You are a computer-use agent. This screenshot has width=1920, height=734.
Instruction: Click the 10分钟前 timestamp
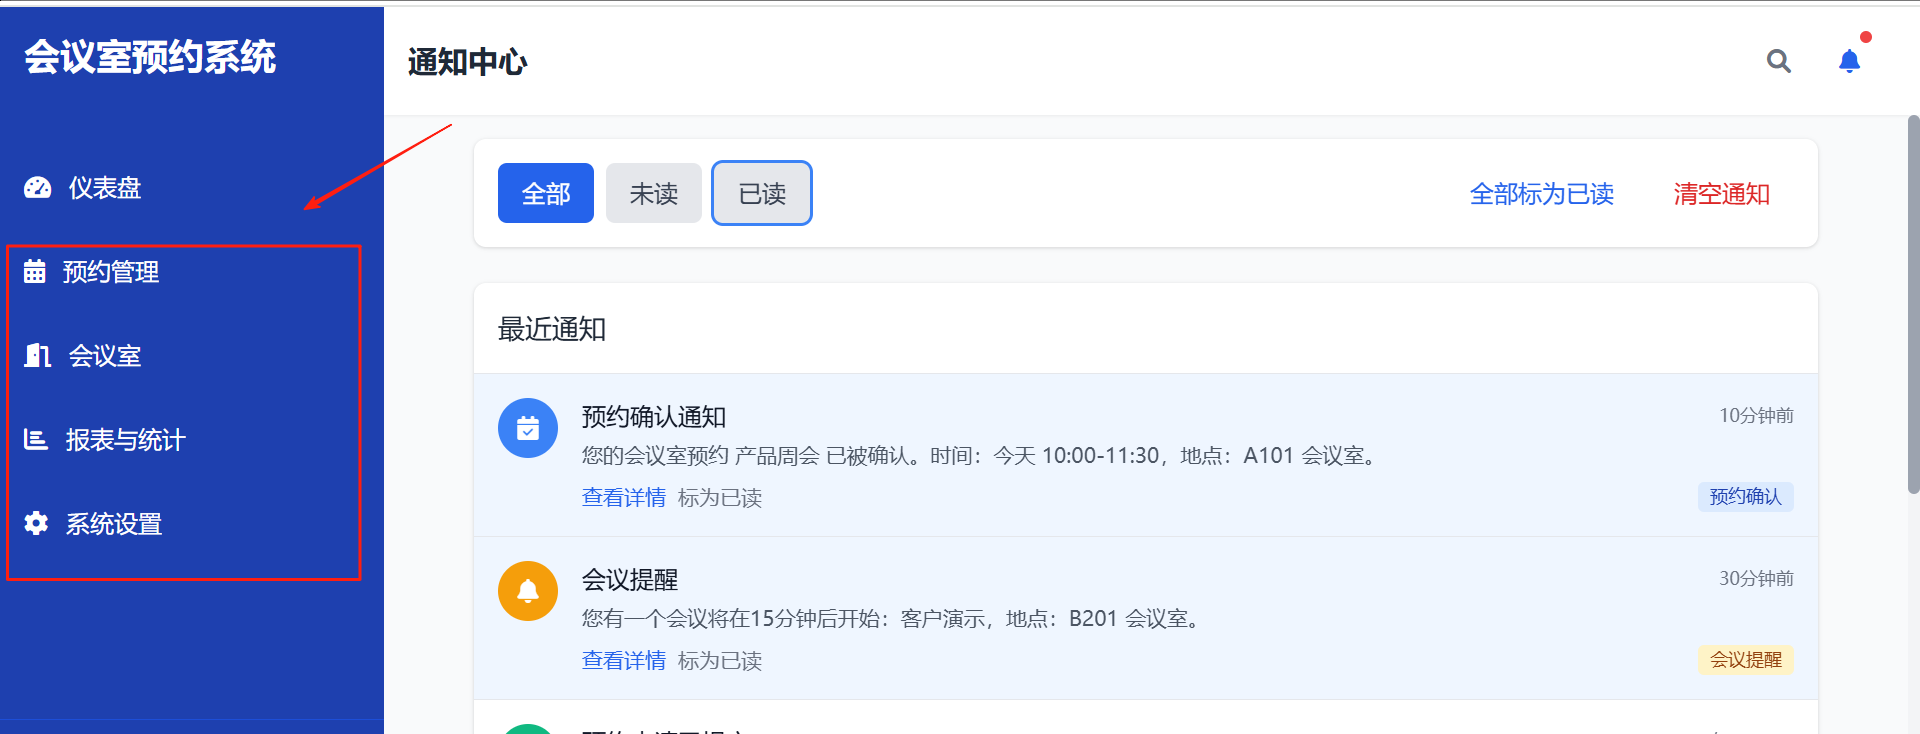(x=1756, y=415)
